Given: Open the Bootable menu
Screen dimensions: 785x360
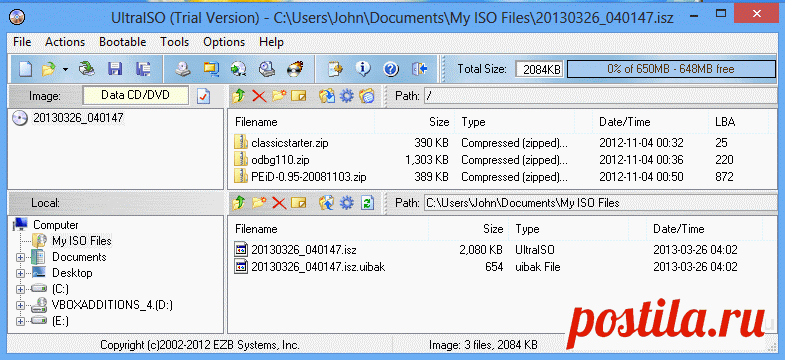Looking at the screenshot, I should tap(123, 42).
